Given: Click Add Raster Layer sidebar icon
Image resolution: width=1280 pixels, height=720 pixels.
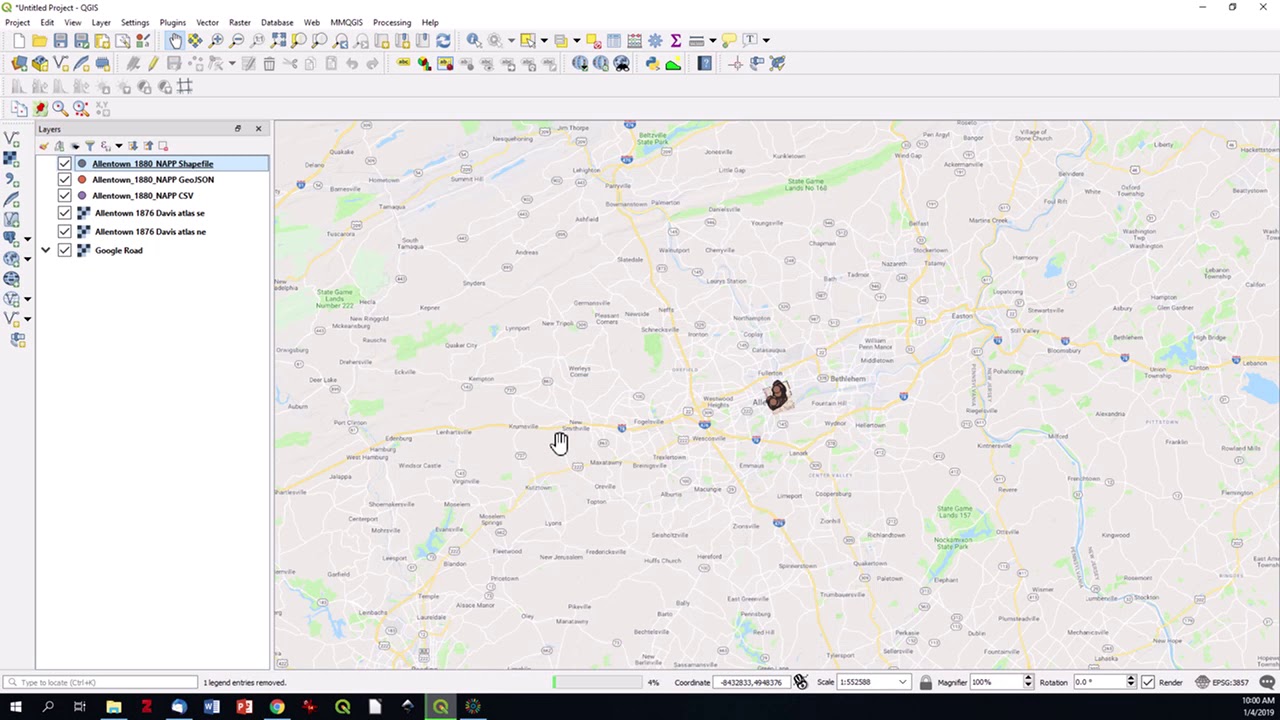Looking at the screenshot, I should pos(12,158).
